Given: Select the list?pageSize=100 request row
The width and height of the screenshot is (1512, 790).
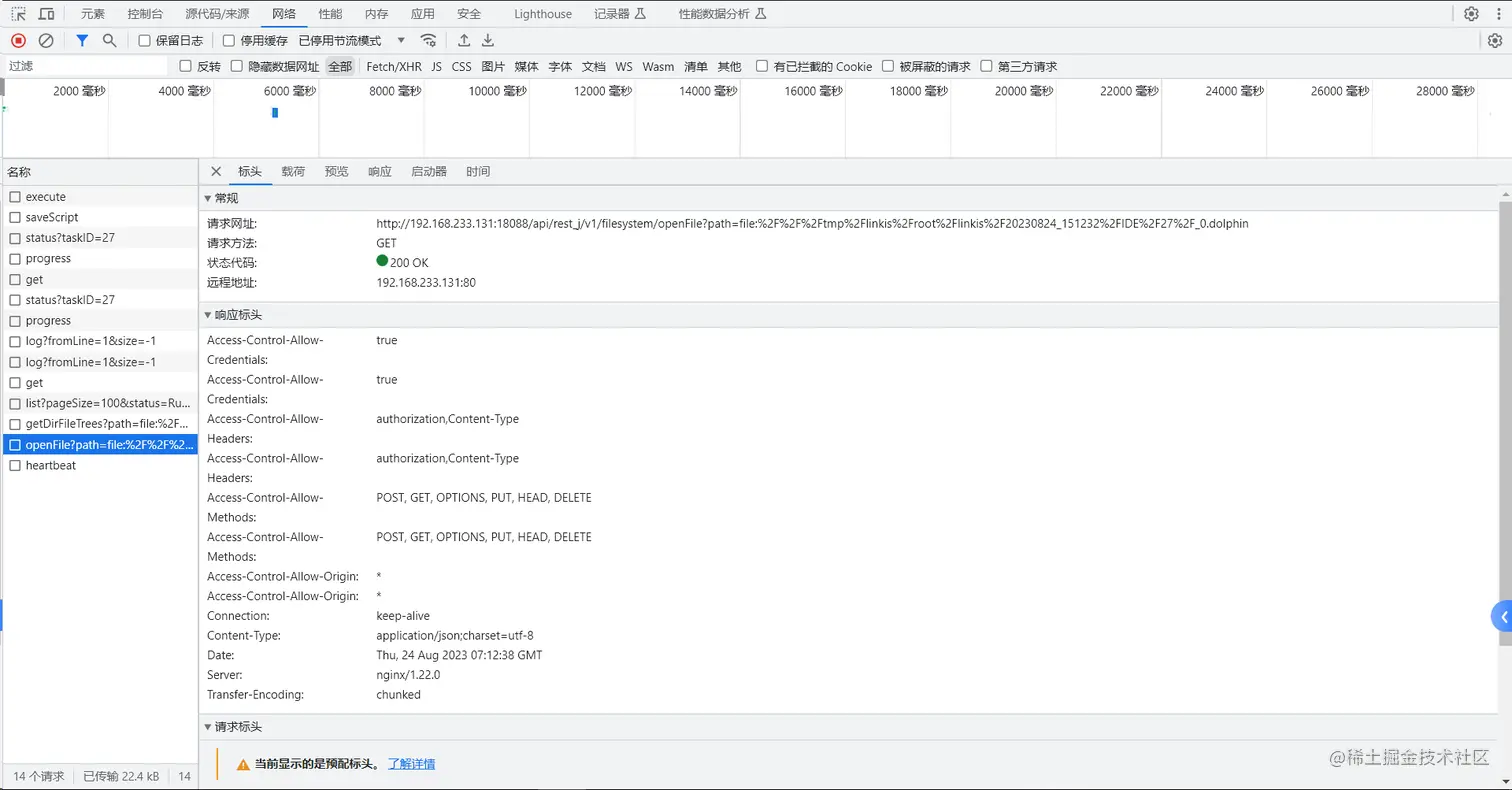Looking at the screenshot, I should (99, 403).
